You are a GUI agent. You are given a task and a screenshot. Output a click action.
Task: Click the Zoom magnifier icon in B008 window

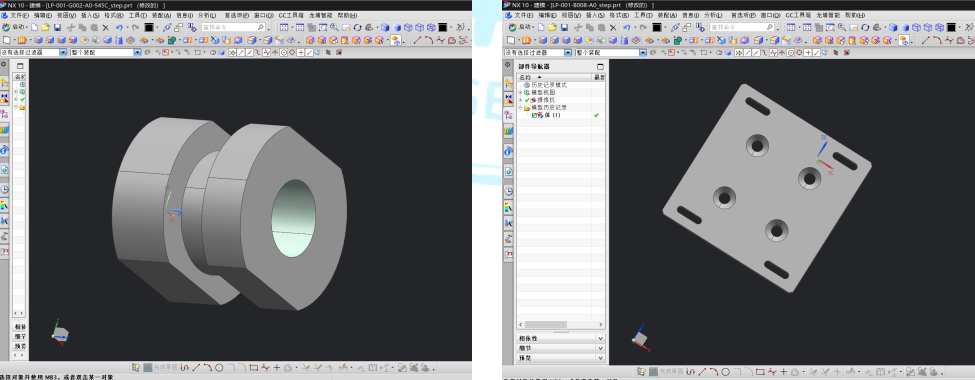click(842, 27)
